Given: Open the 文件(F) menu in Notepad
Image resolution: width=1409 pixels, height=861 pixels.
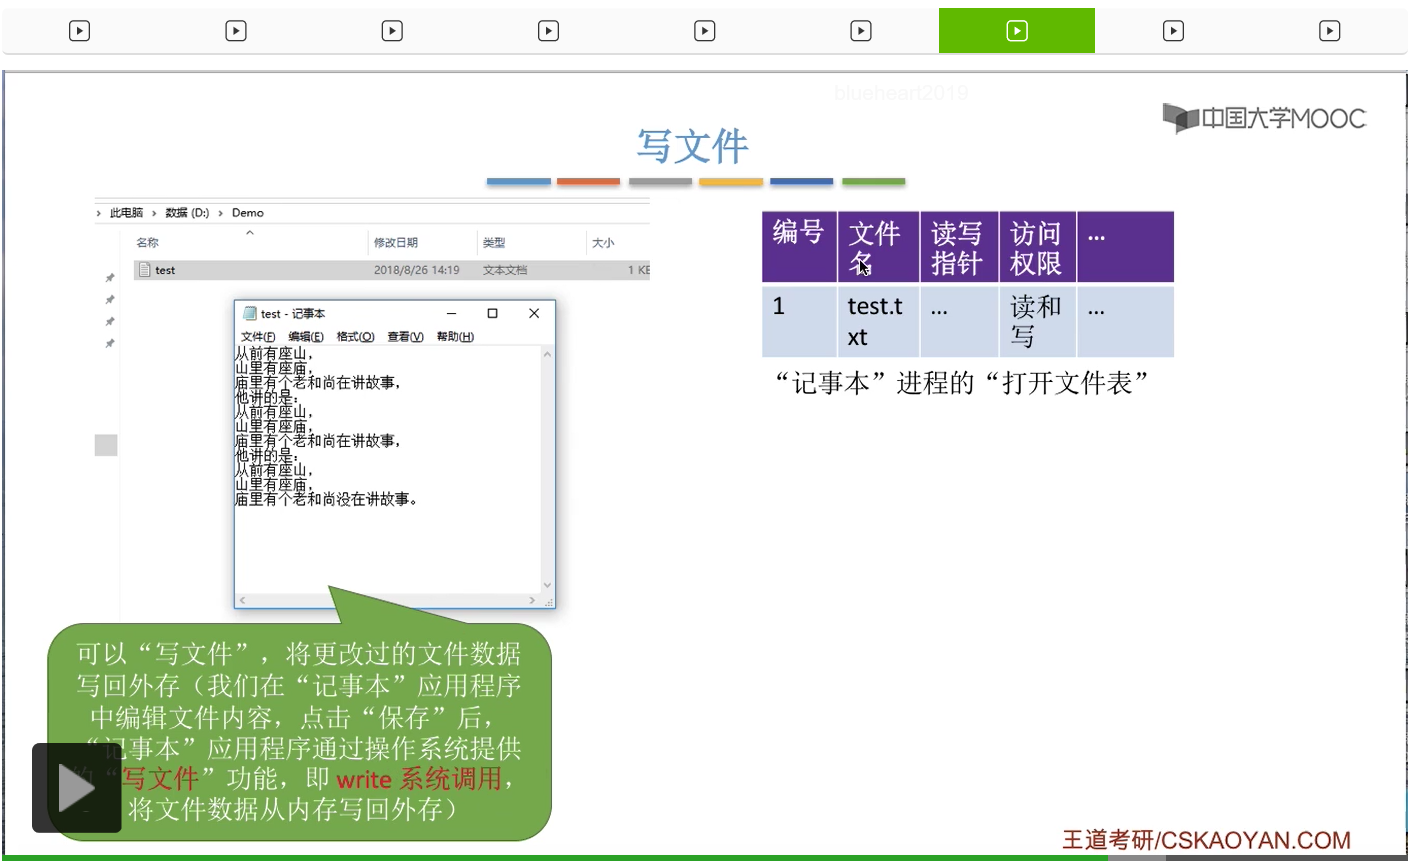Looking at the screenshot, I should [258, 337].
